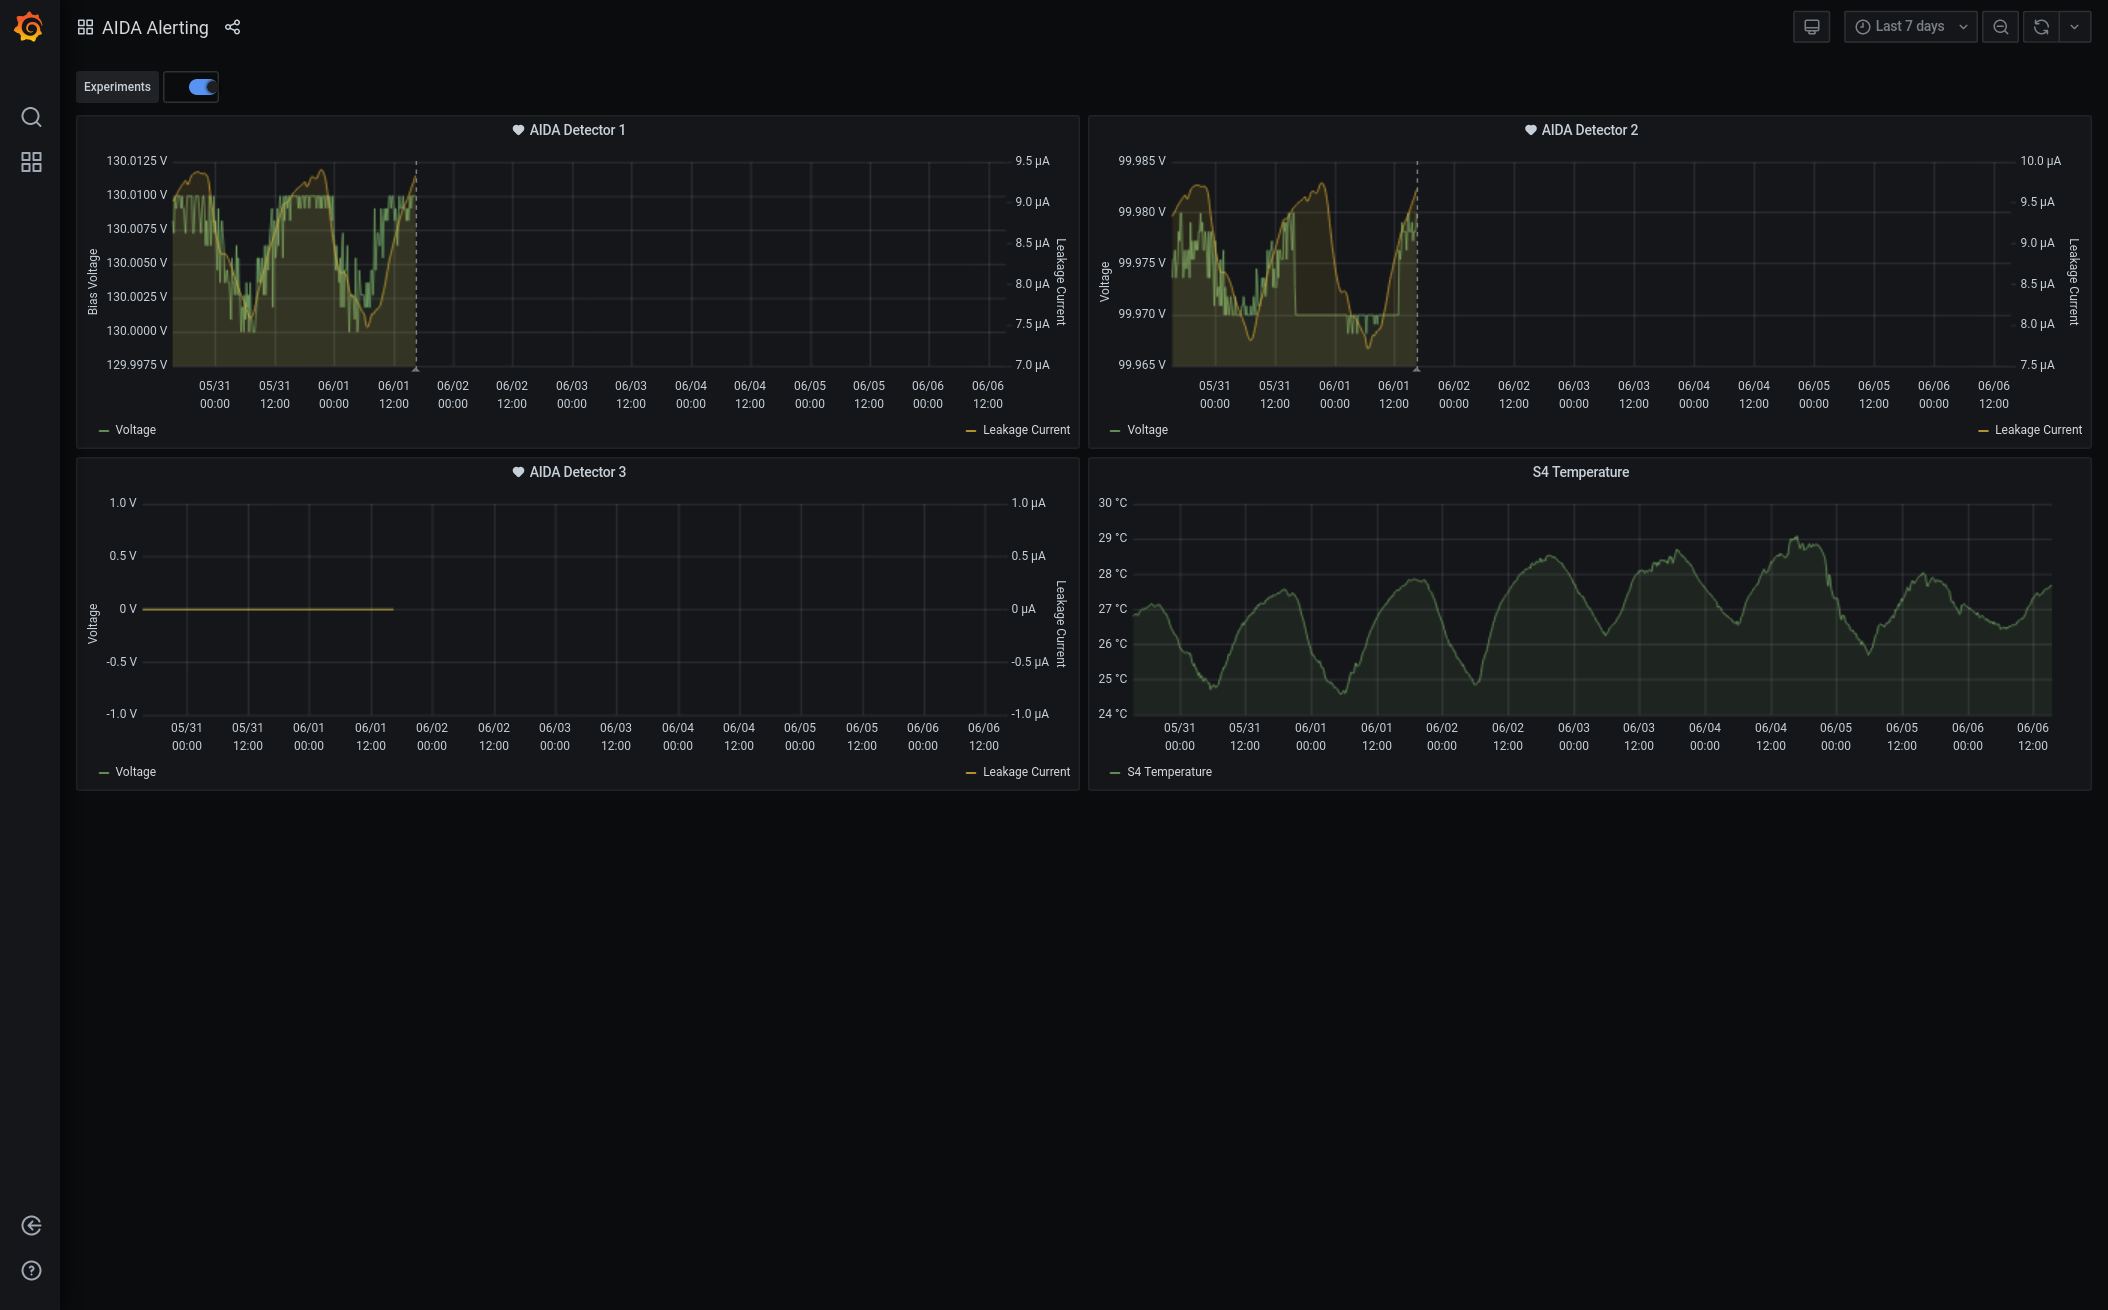
Task: Refresh the dashboard
Action: pos(2041,27)
